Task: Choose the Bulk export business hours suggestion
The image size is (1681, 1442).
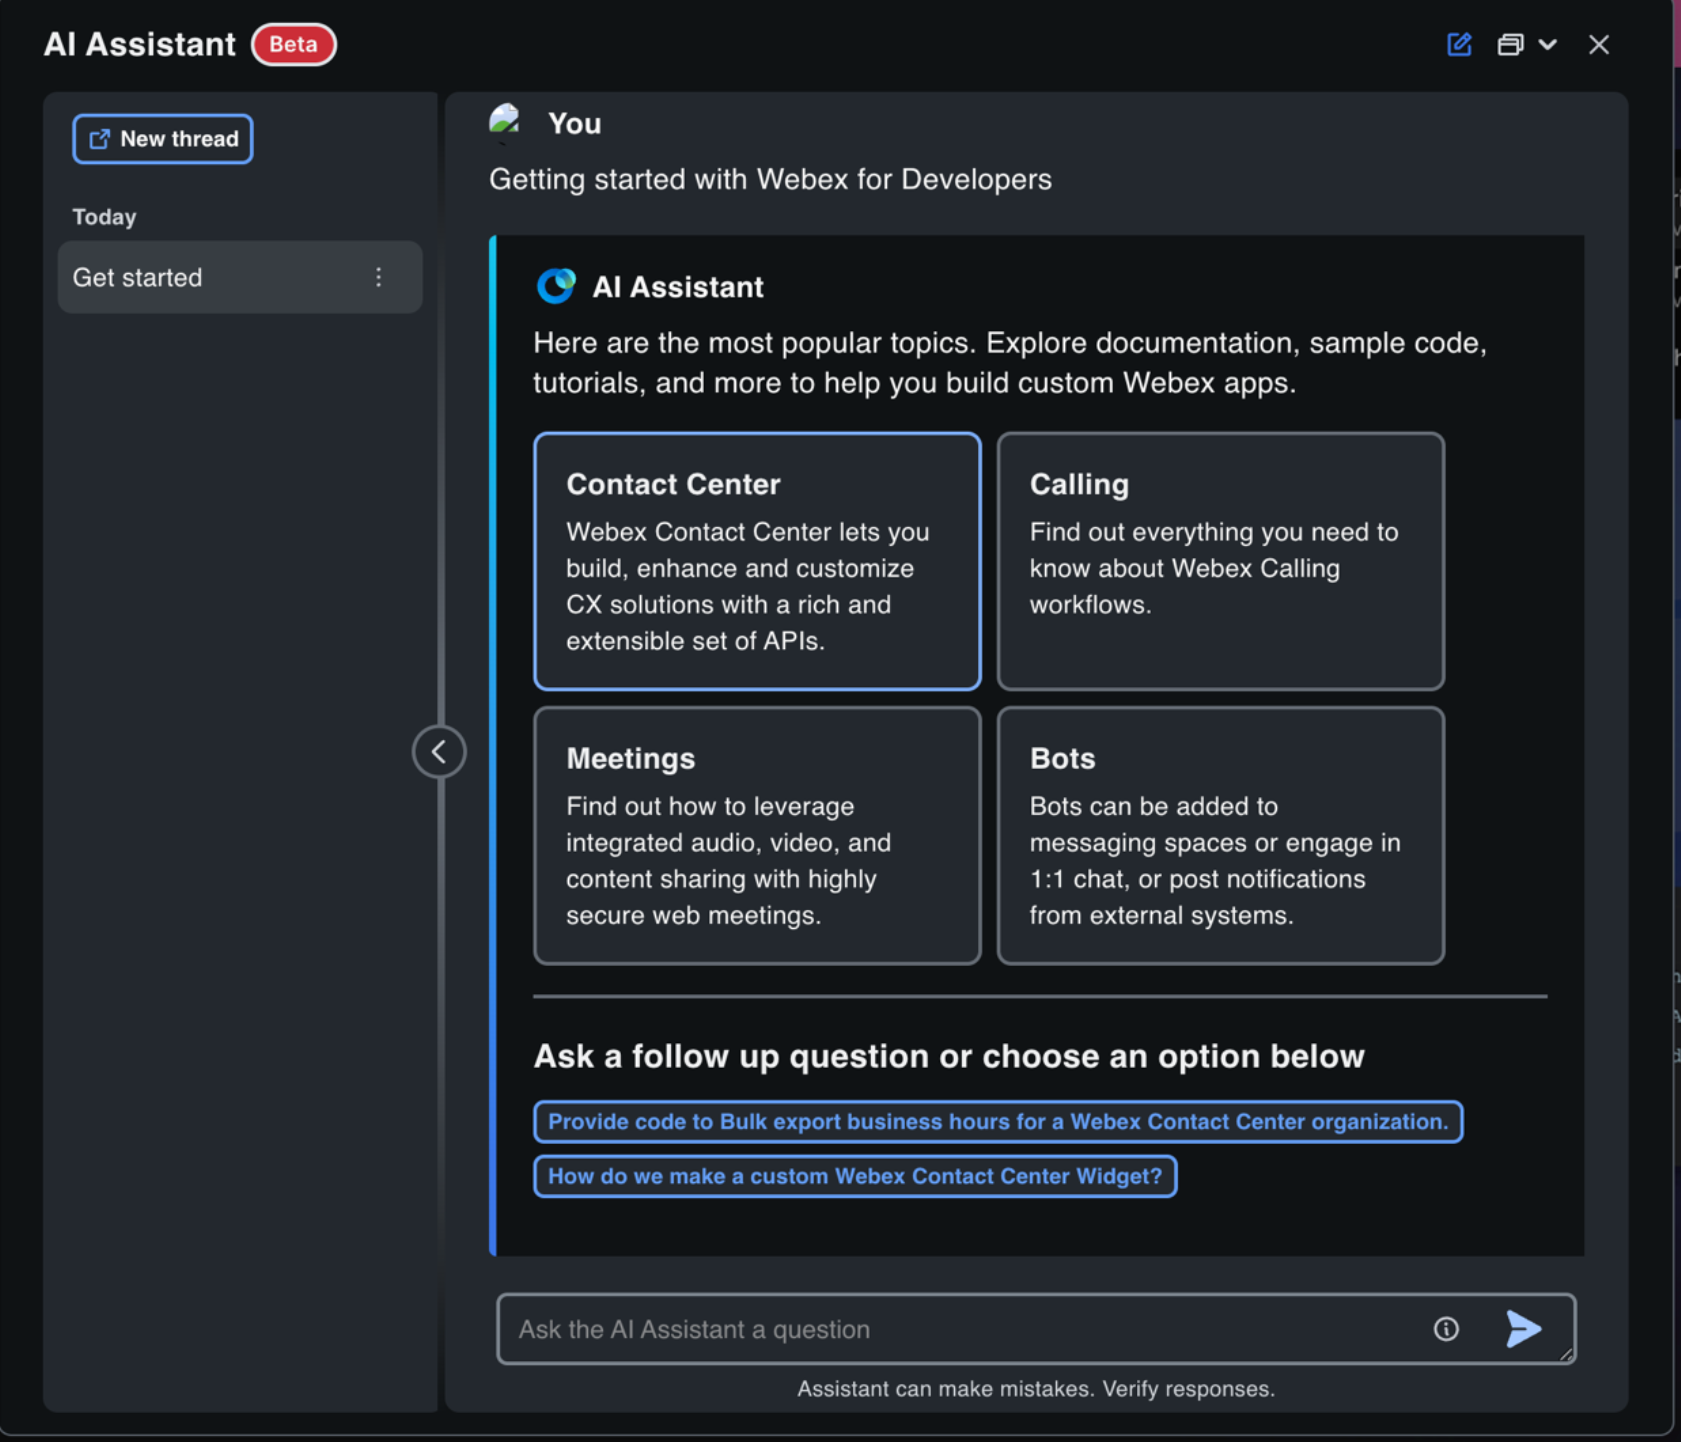Action: click(x=998, y=1122)
